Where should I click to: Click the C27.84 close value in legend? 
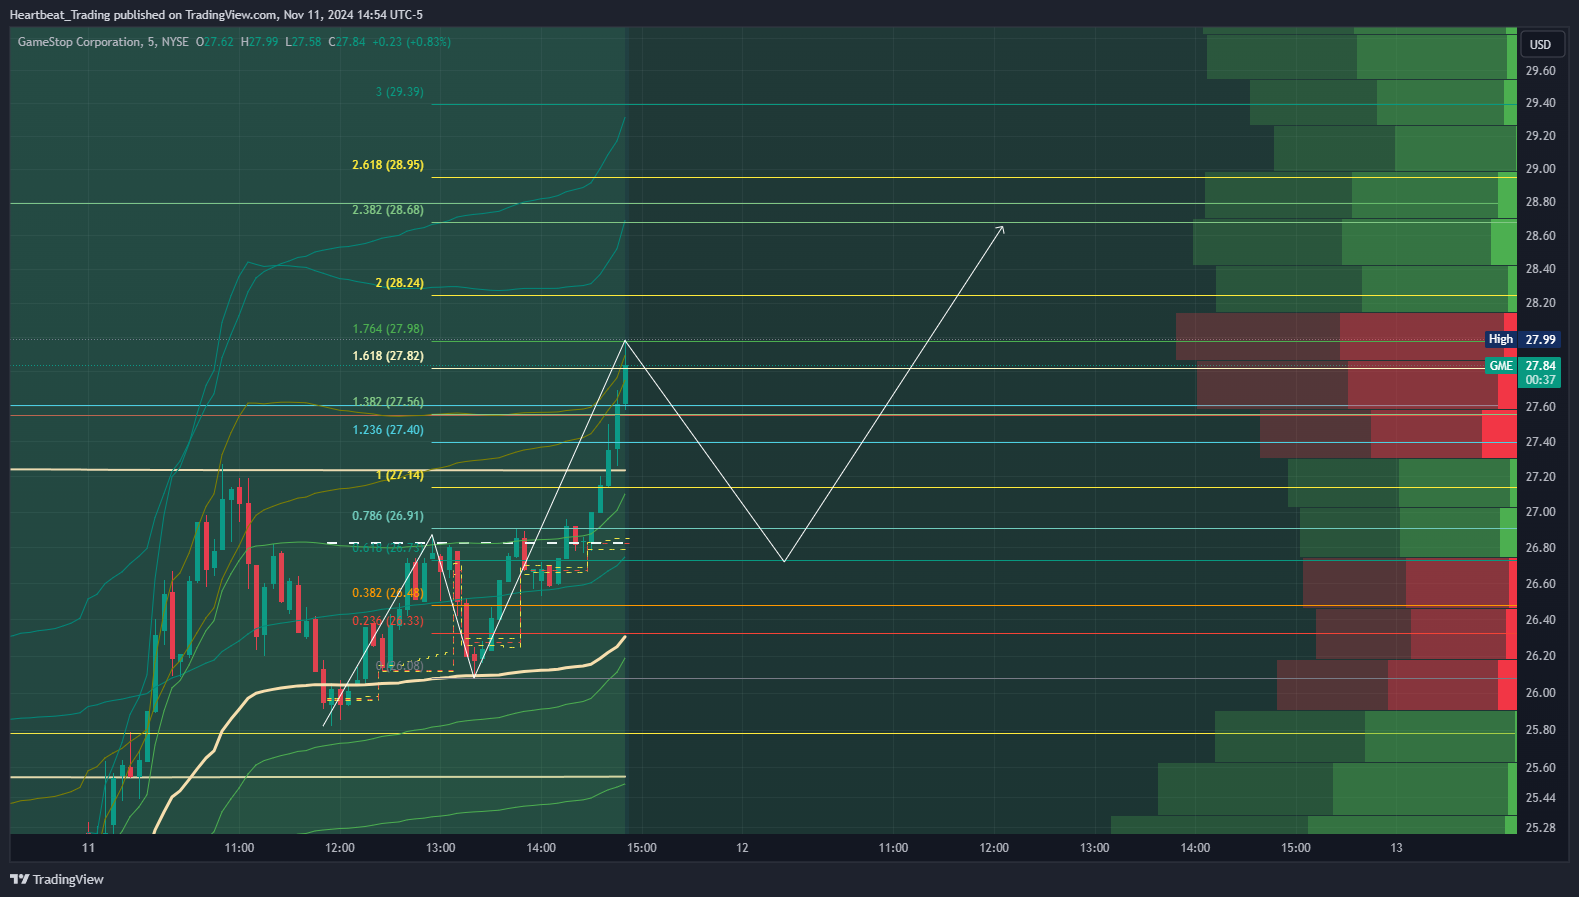(x=347, y=42)
